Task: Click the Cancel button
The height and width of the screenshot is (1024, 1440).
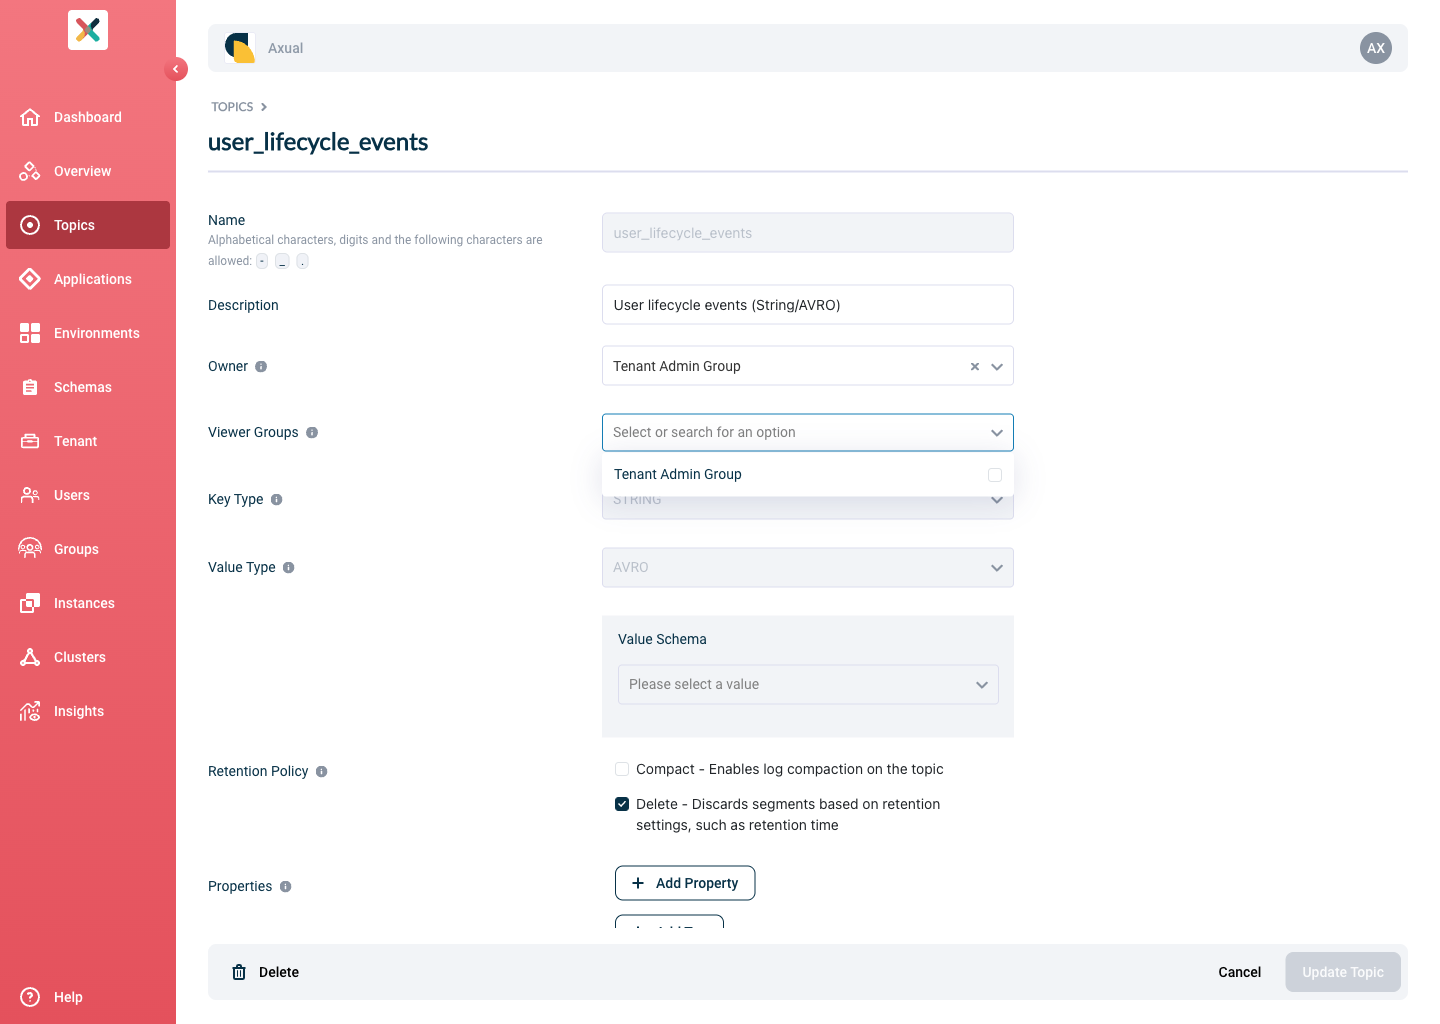Action: [x=1240, y=972]
